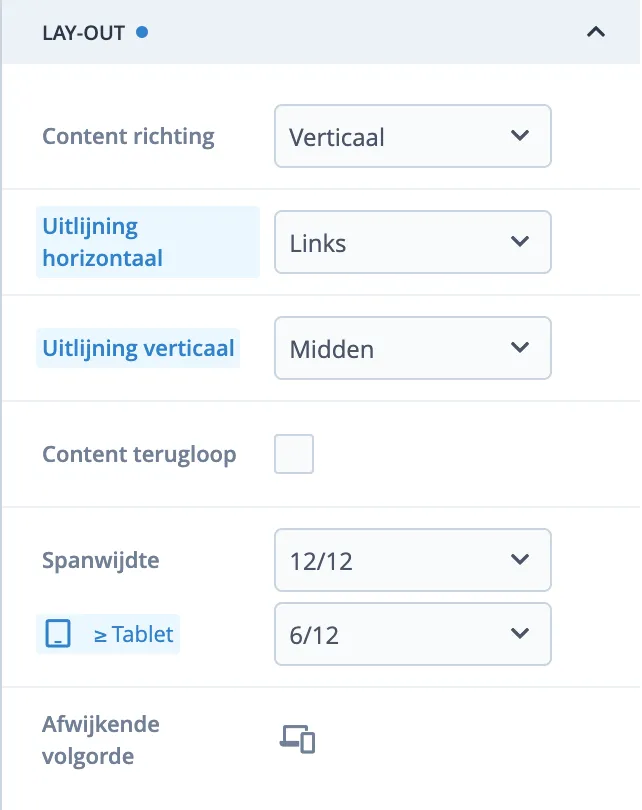
Task: Click the chevron on the Links dropdown
Action: (519, 242)
